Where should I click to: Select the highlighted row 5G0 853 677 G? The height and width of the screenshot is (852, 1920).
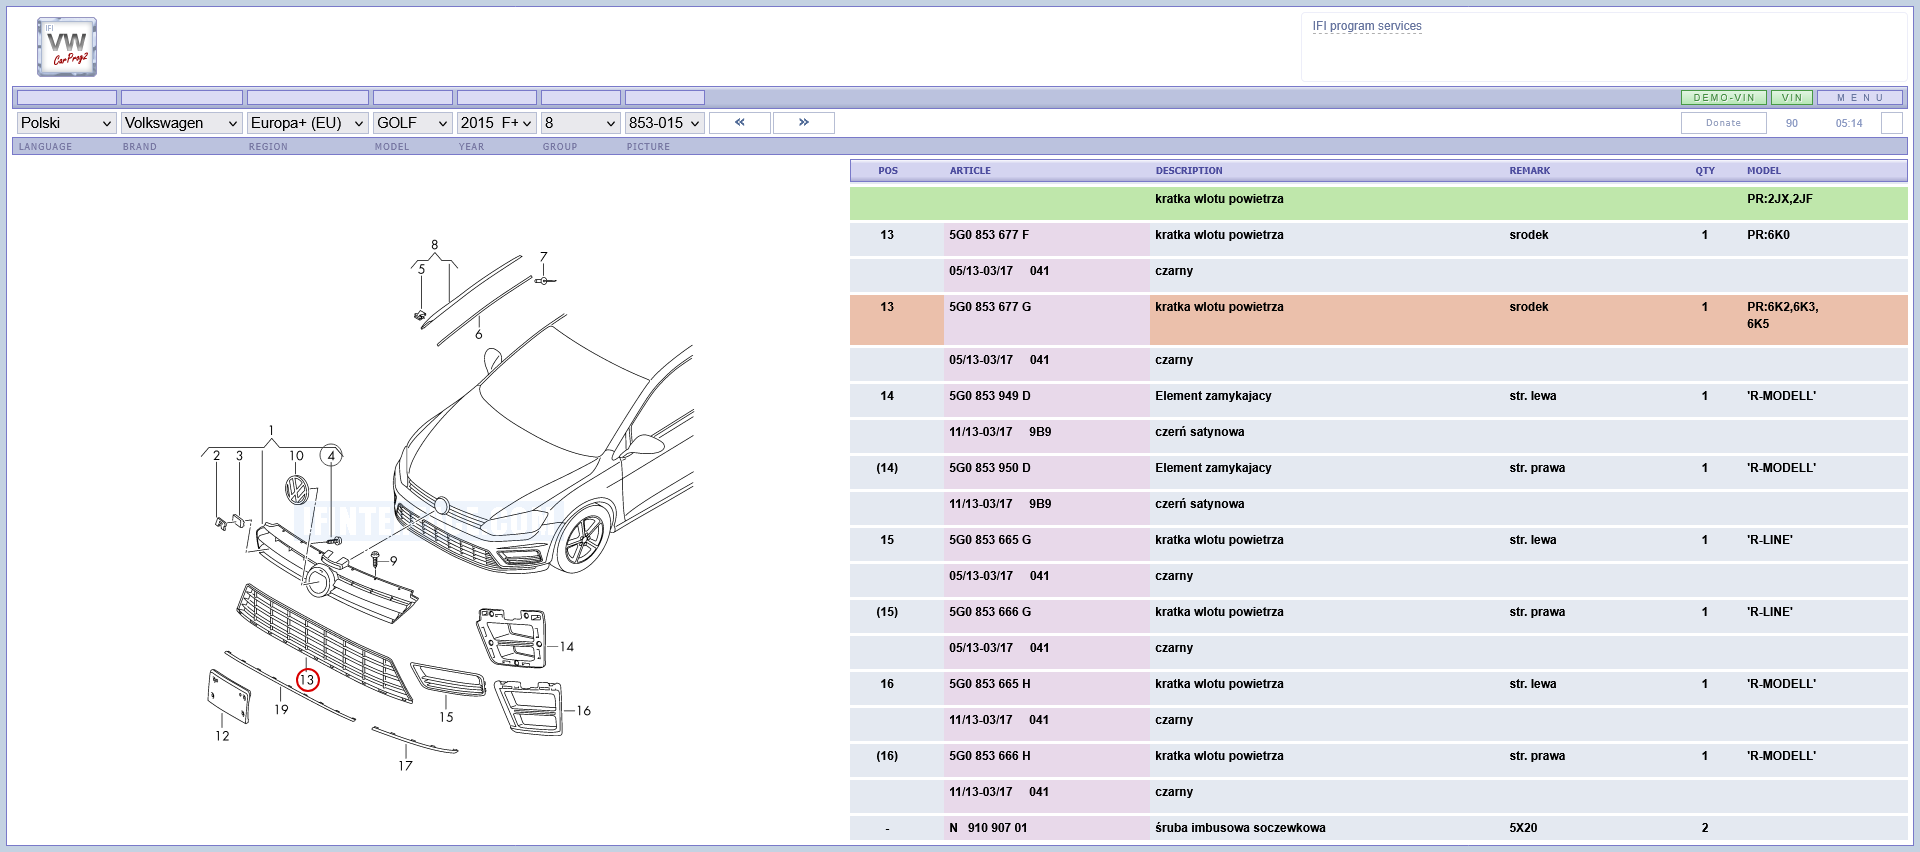(x=1379, y=319)
